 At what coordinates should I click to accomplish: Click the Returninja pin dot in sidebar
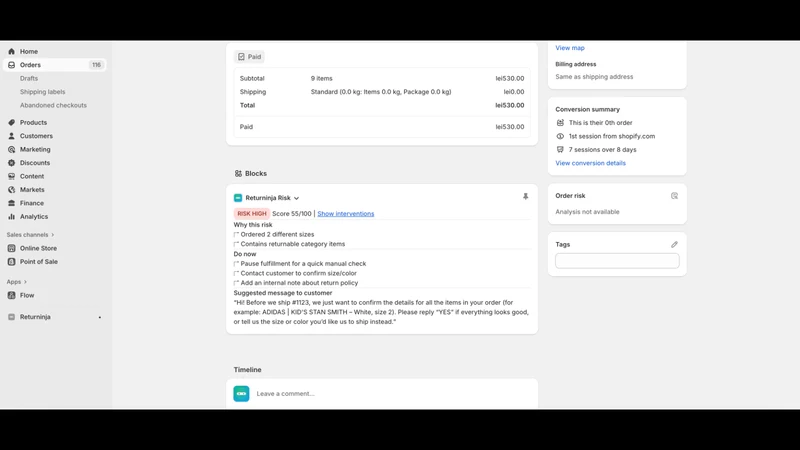click(x=99, y=317)
